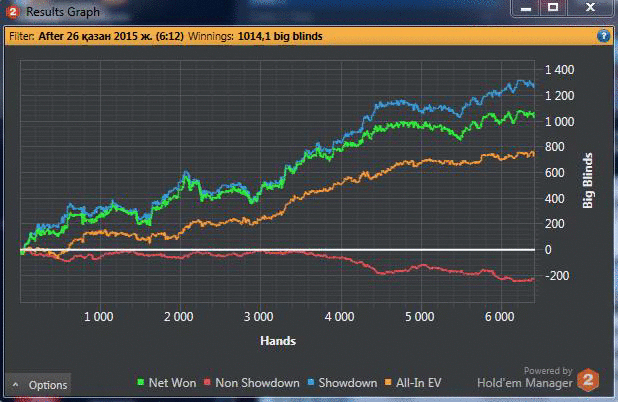Screen dimensions: 618x402
Task: Click the Hold'em Manager icon in title bar
Action: pyautogui.click(x=11, y=9)
